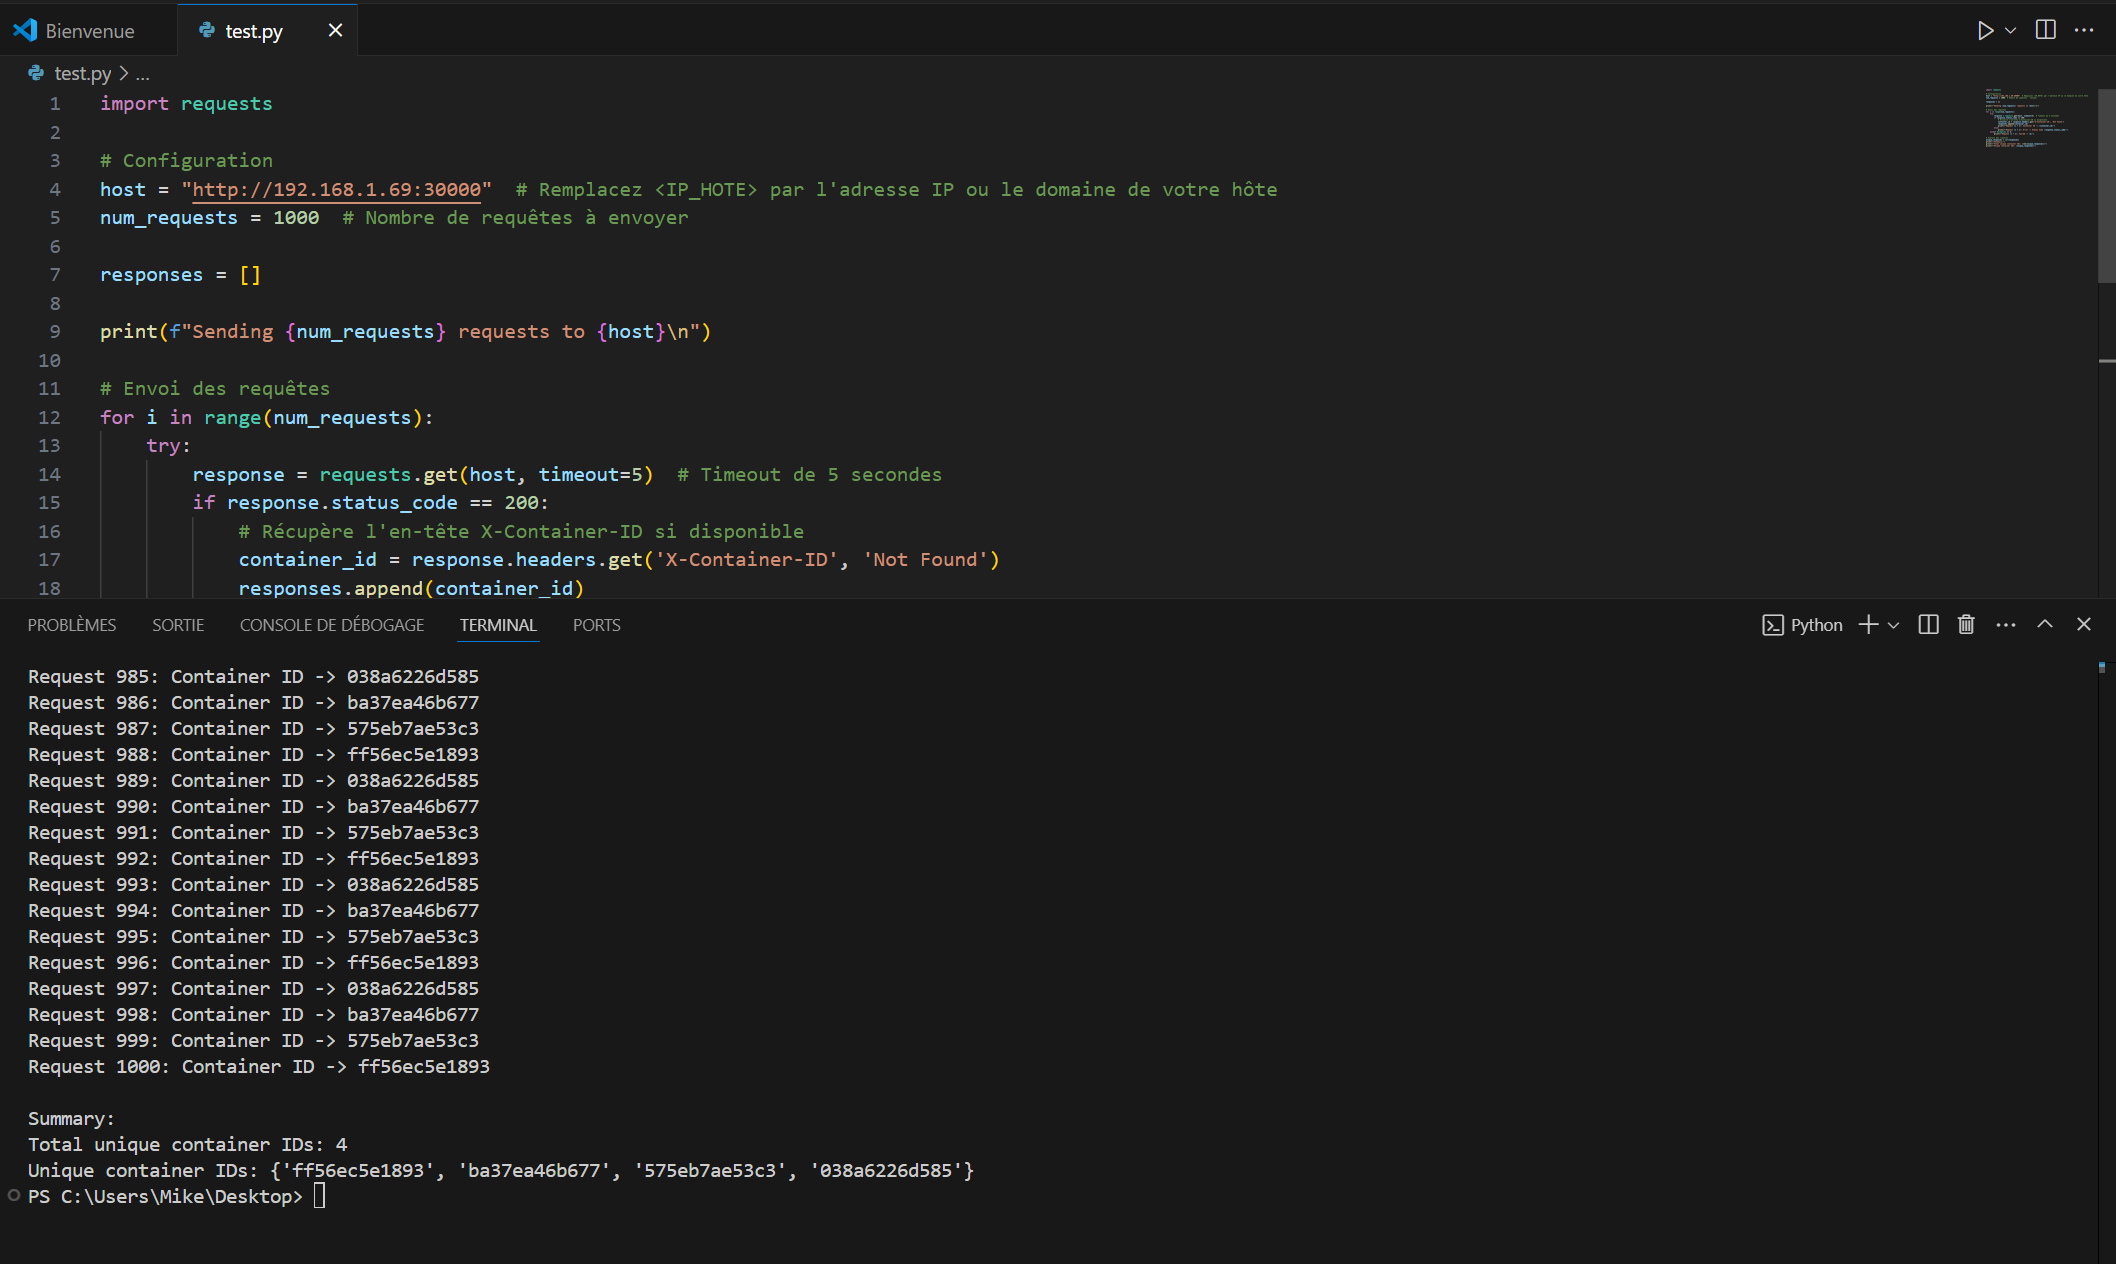The width and height of the screenshot is (2116, 1264).
Task: Click 'responses = []' on line 7
Action: [x=180, y=274]
